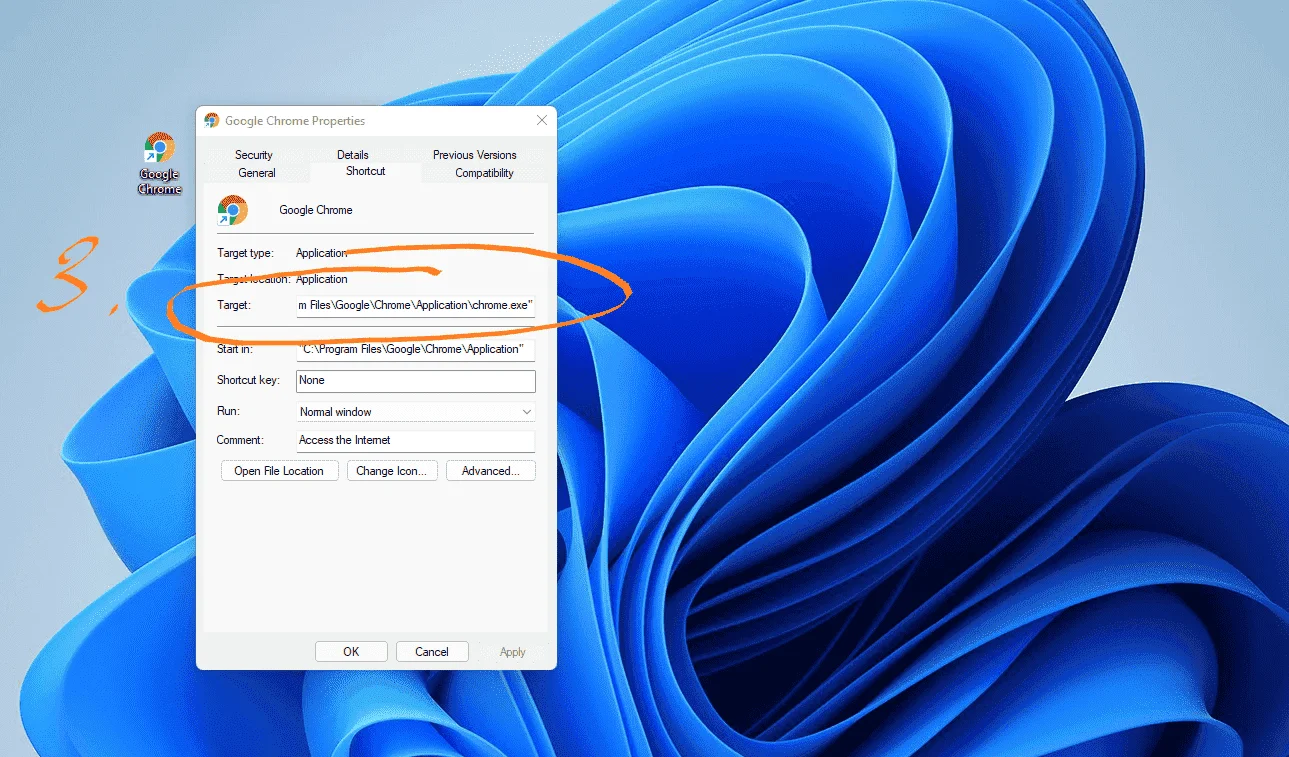This screenshot has width=1289, height=757.
Task: Click into the Target path field
Action: point(416,305)
